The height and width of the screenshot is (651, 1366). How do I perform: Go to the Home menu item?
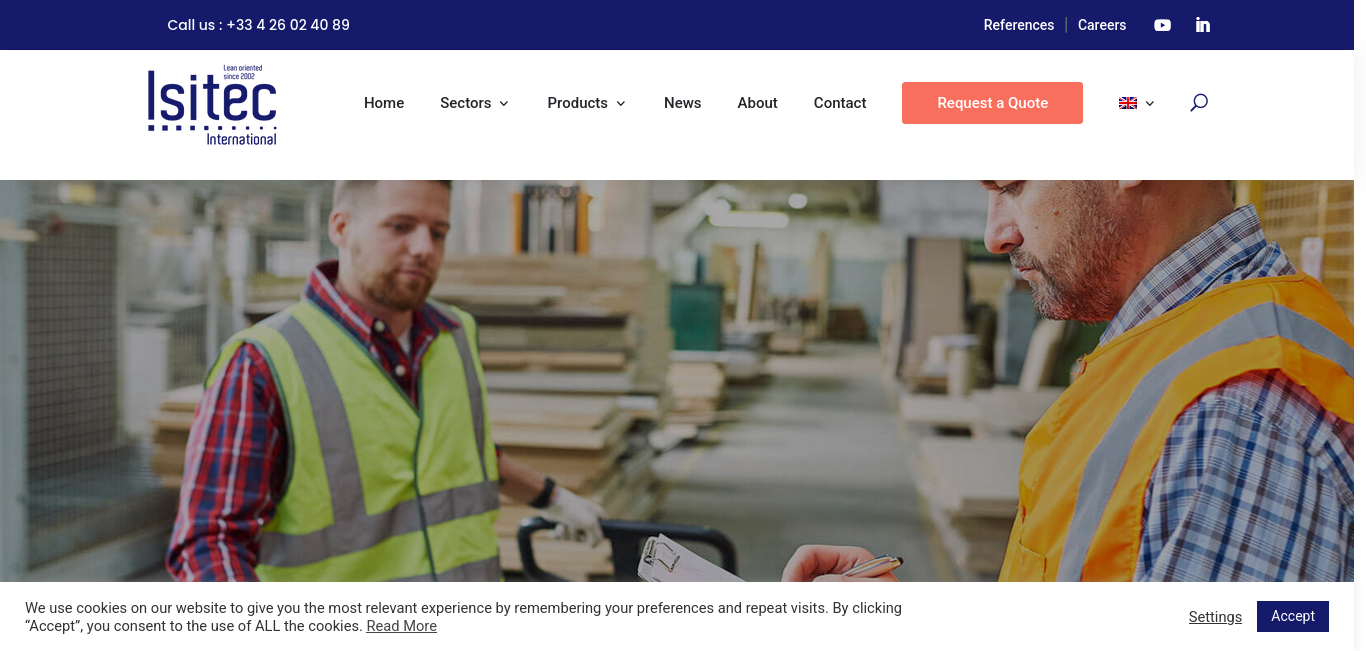pos(384,103)
